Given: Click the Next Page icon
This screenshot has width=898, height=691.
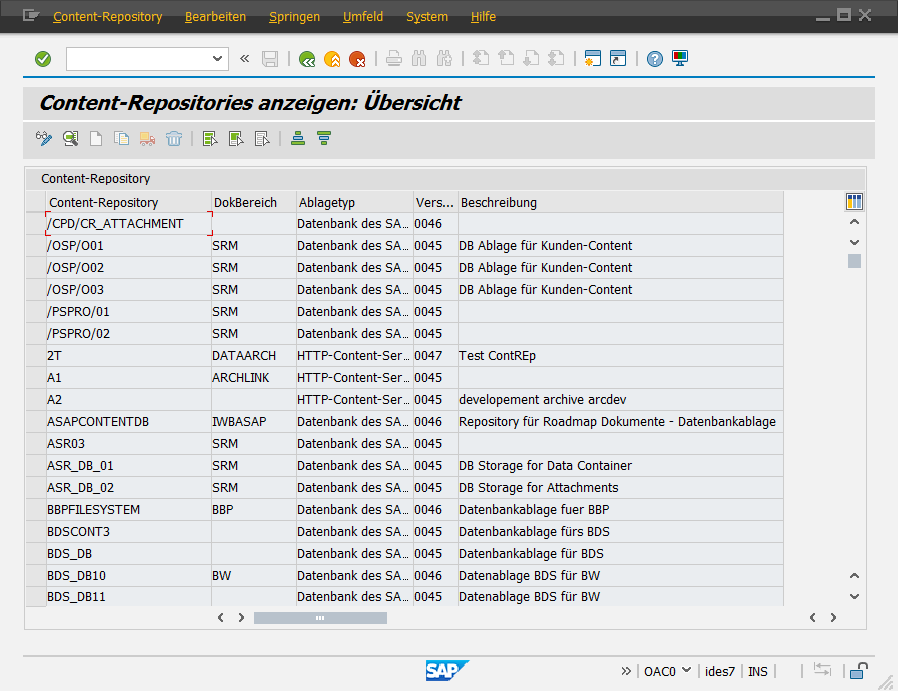Looking at the screenshot, I should click(x=531, y=58).
